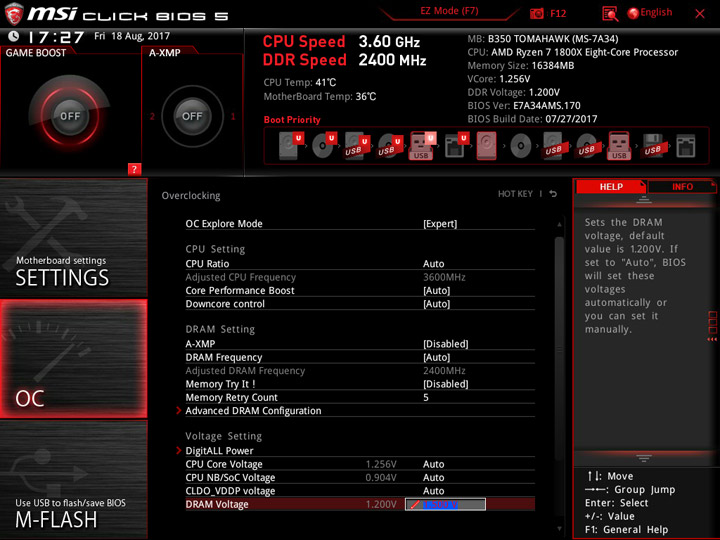720x540 pixels.
Task: Click the scroll down arrow of settings list
Action: click(559, 529)
